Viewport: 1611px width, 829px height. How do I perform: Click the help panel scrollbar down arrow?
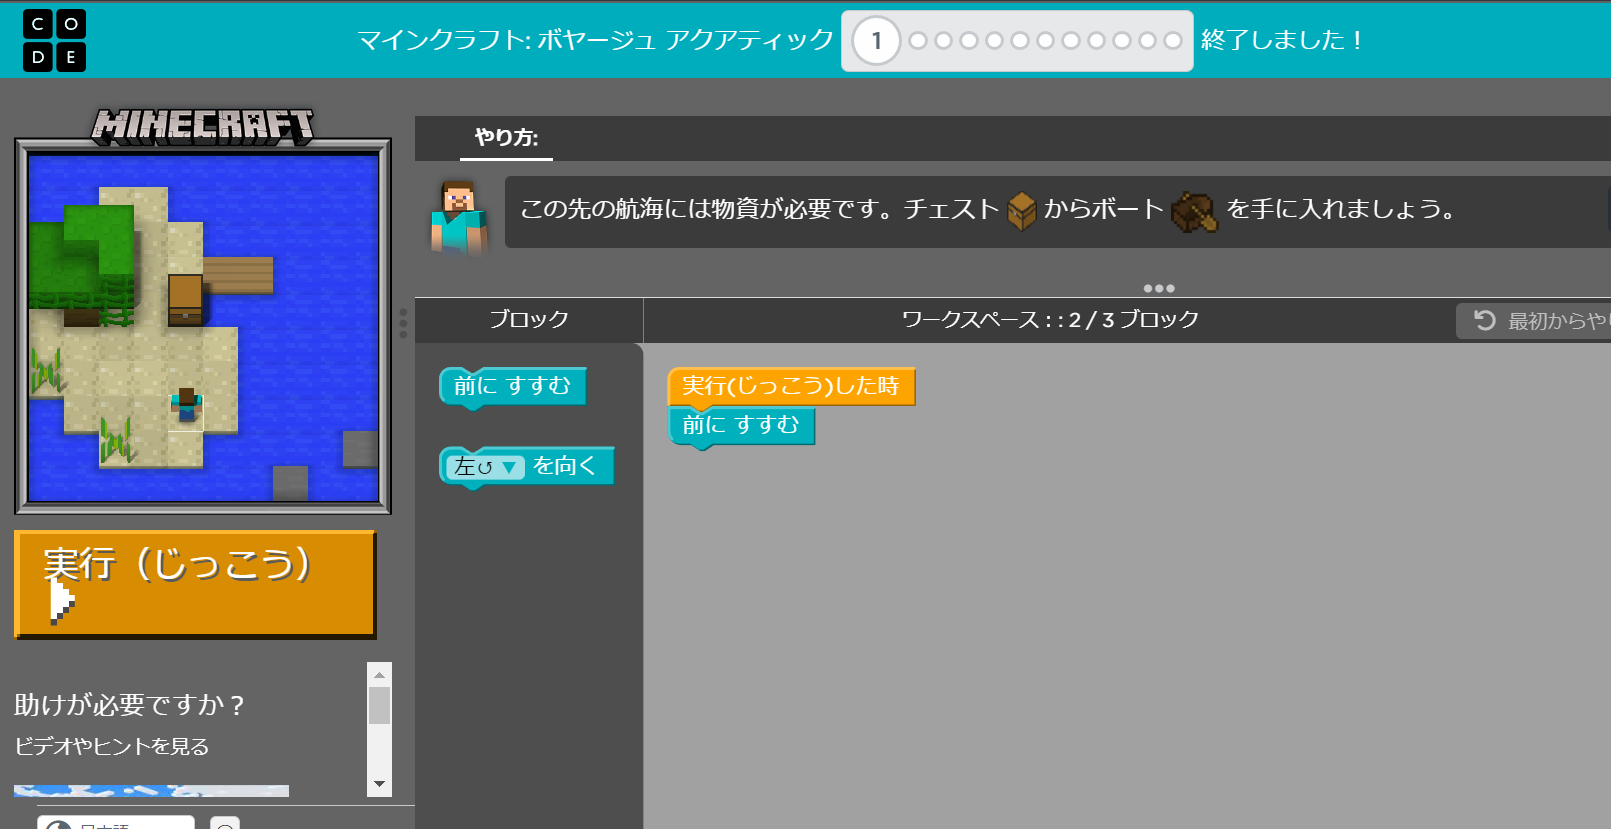pos(379,784)
